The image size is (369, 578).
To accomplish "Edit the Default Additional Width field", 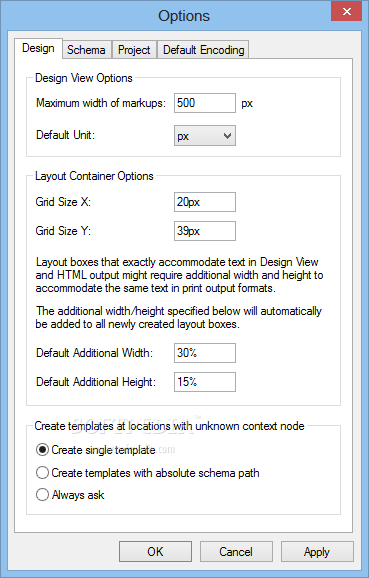I will tap(205, 353).
